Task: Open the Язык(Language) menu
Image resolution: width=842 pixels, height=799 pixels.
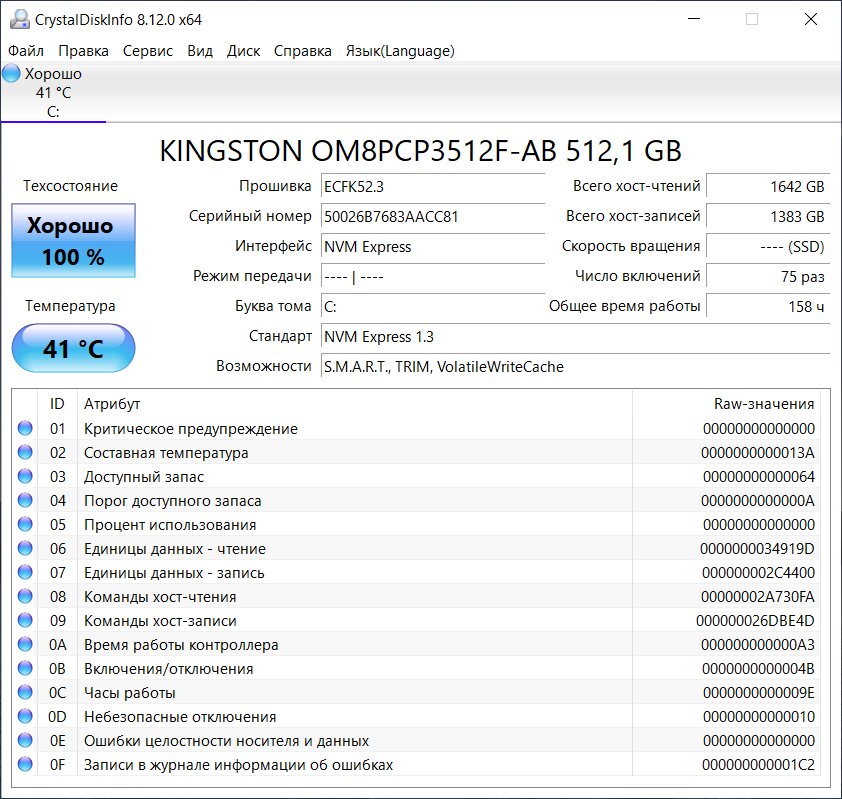Action: pyautogui.click(x=400, y=51)
